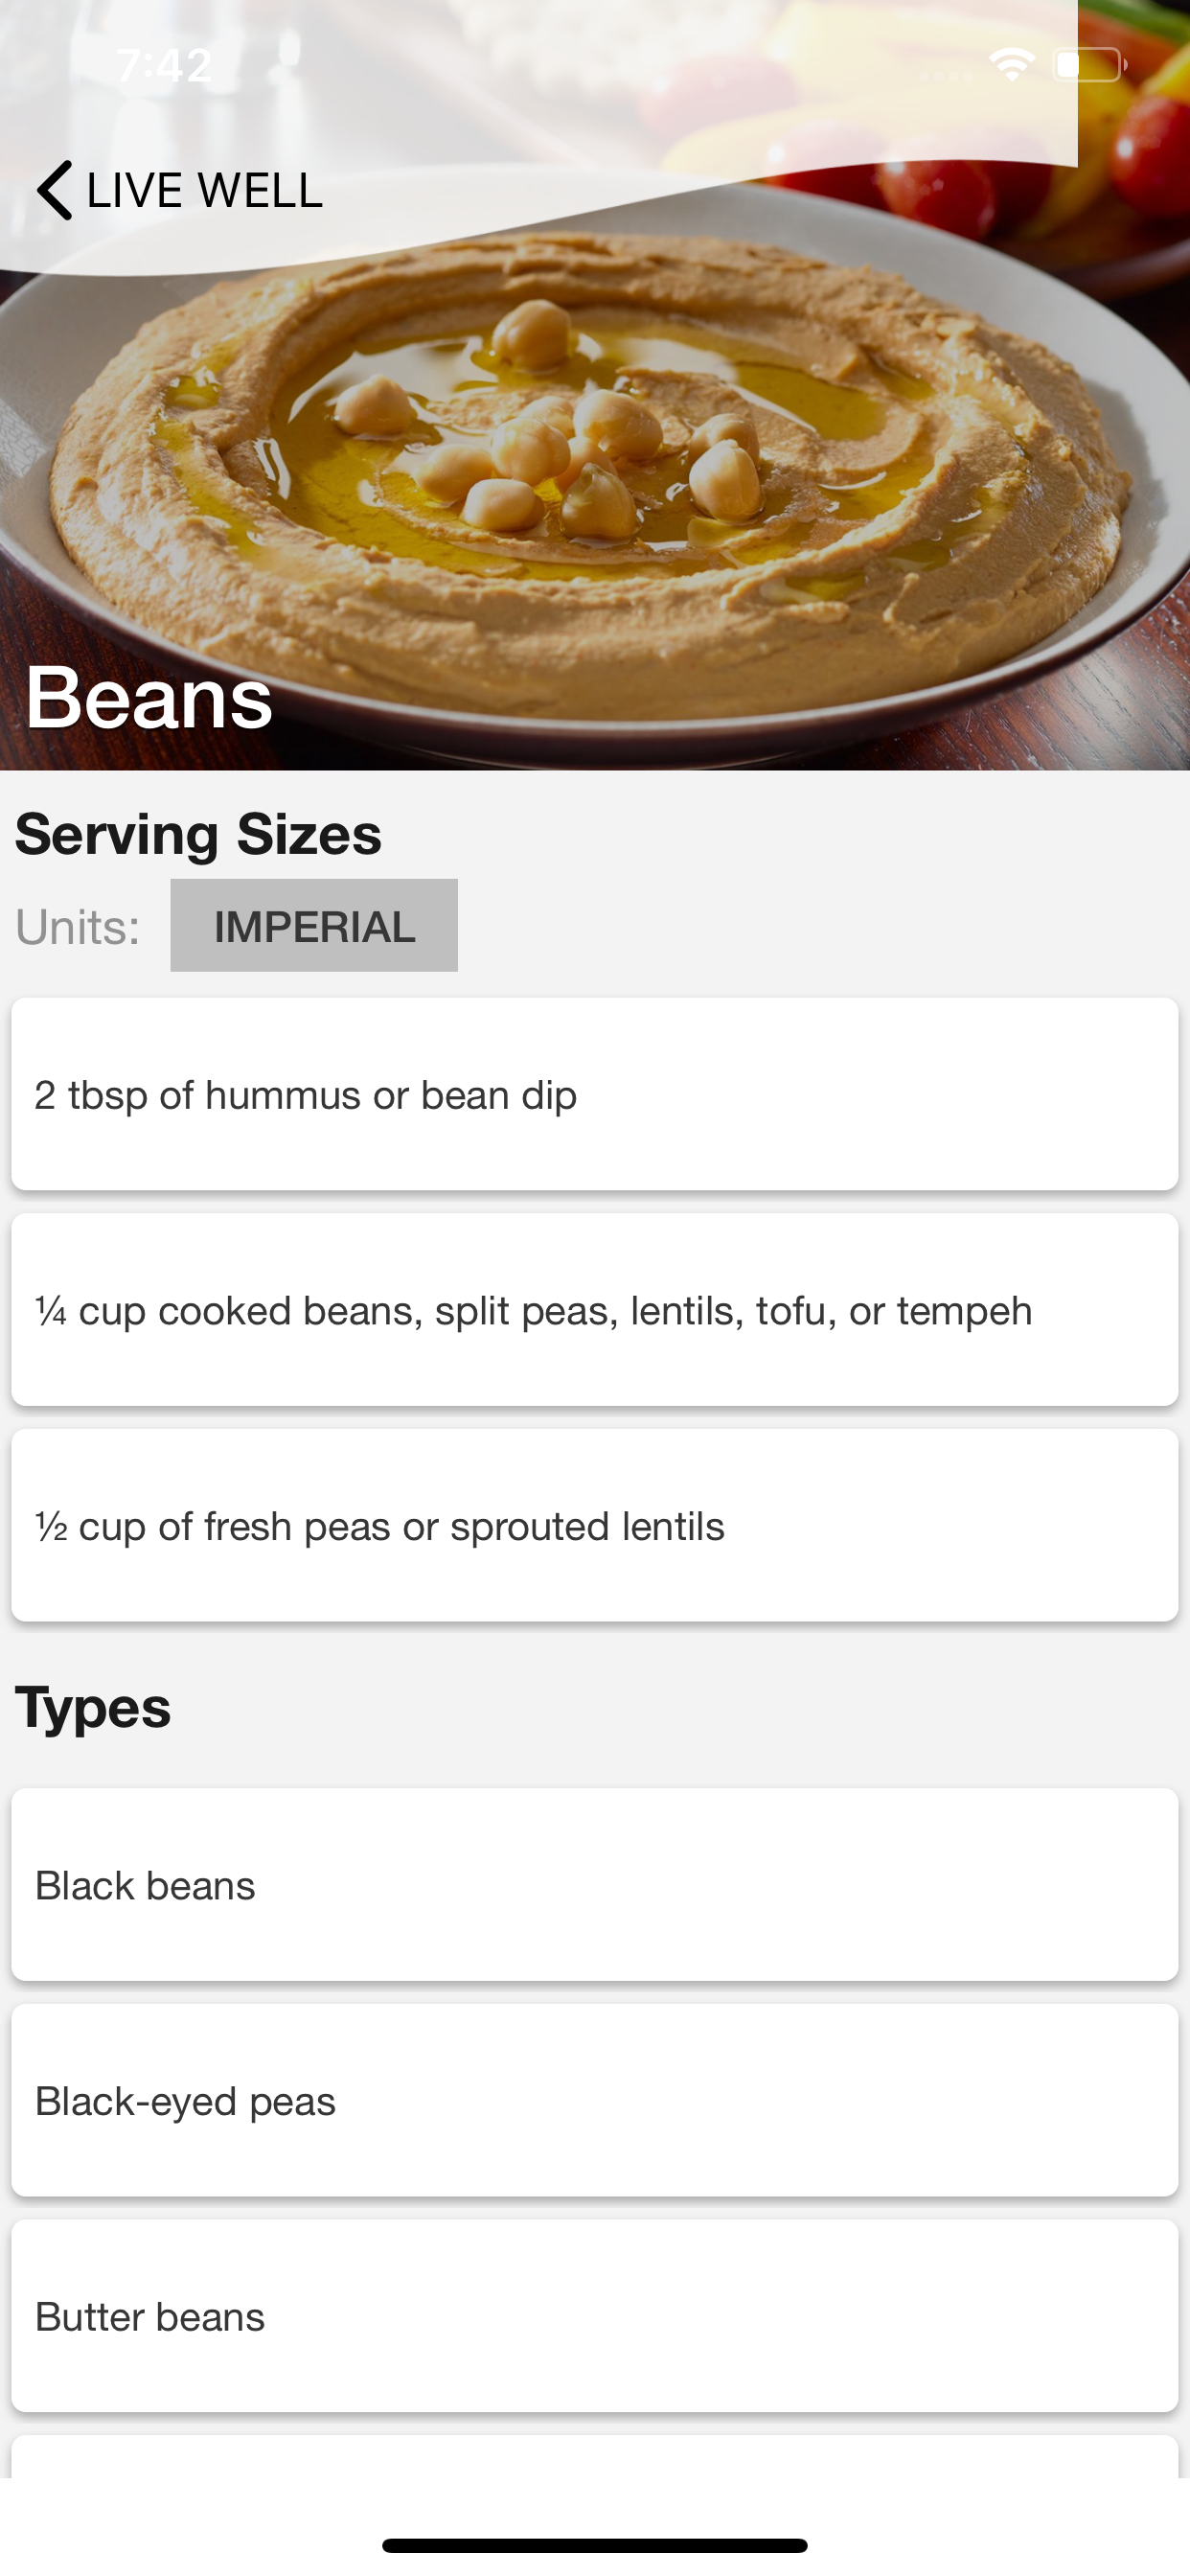The height and width of the screenshot is (2576, 1190).
Task: Tap the Wi-Fi status icon
Action: 1011,65
